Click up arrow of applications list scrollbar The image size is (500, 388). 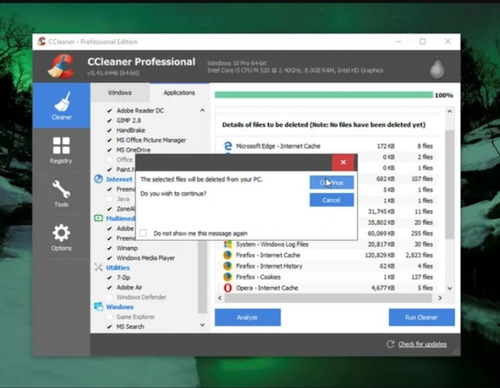[202, 110]
